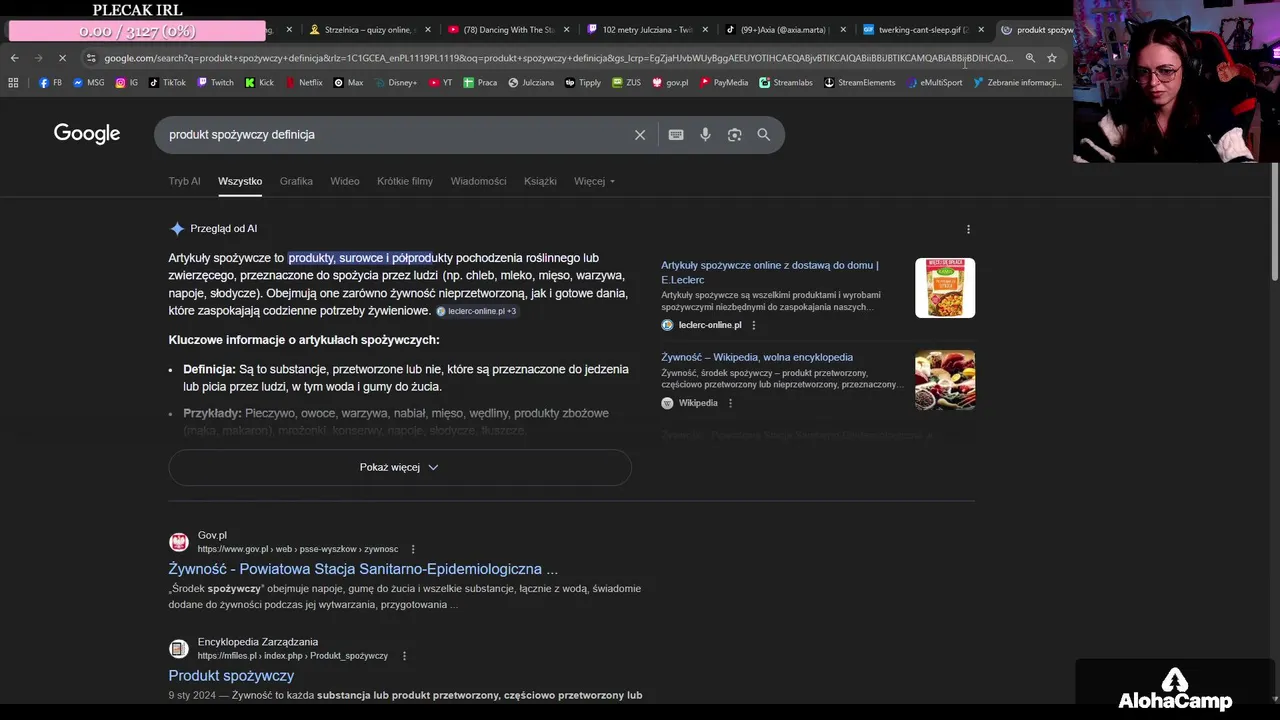This screenshot has width=1280, height=720.
Task: Click the E.Leclerc product thumbnail image
Action: click(x=945, y=288)
